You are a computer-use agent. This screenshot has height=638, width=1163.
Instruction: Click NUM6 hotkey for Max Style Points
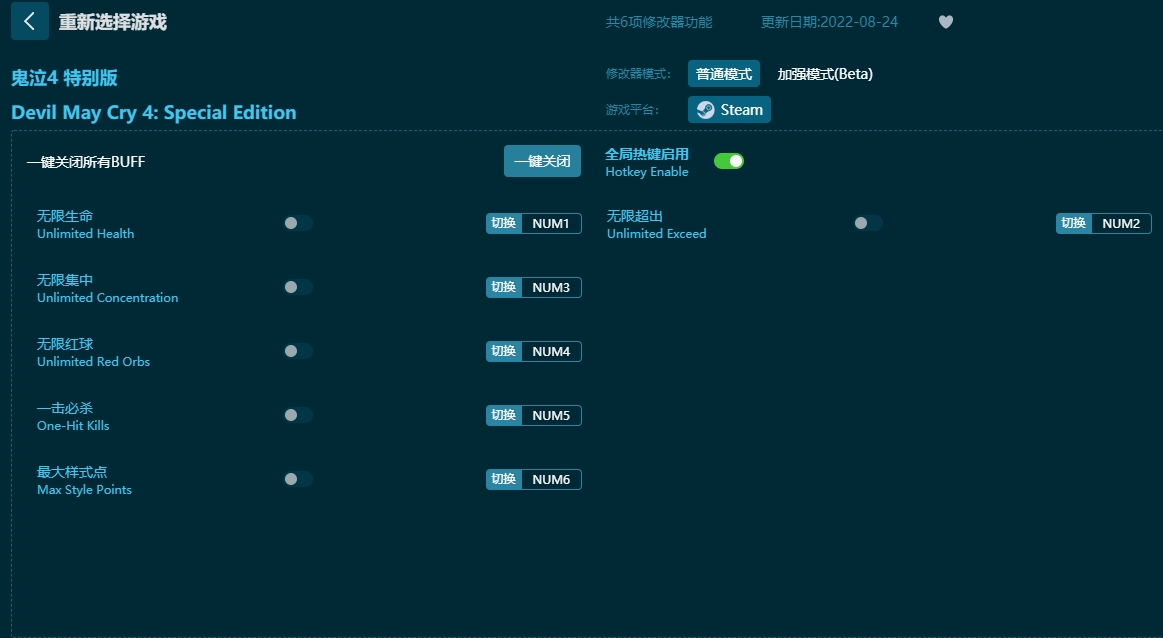550,480
